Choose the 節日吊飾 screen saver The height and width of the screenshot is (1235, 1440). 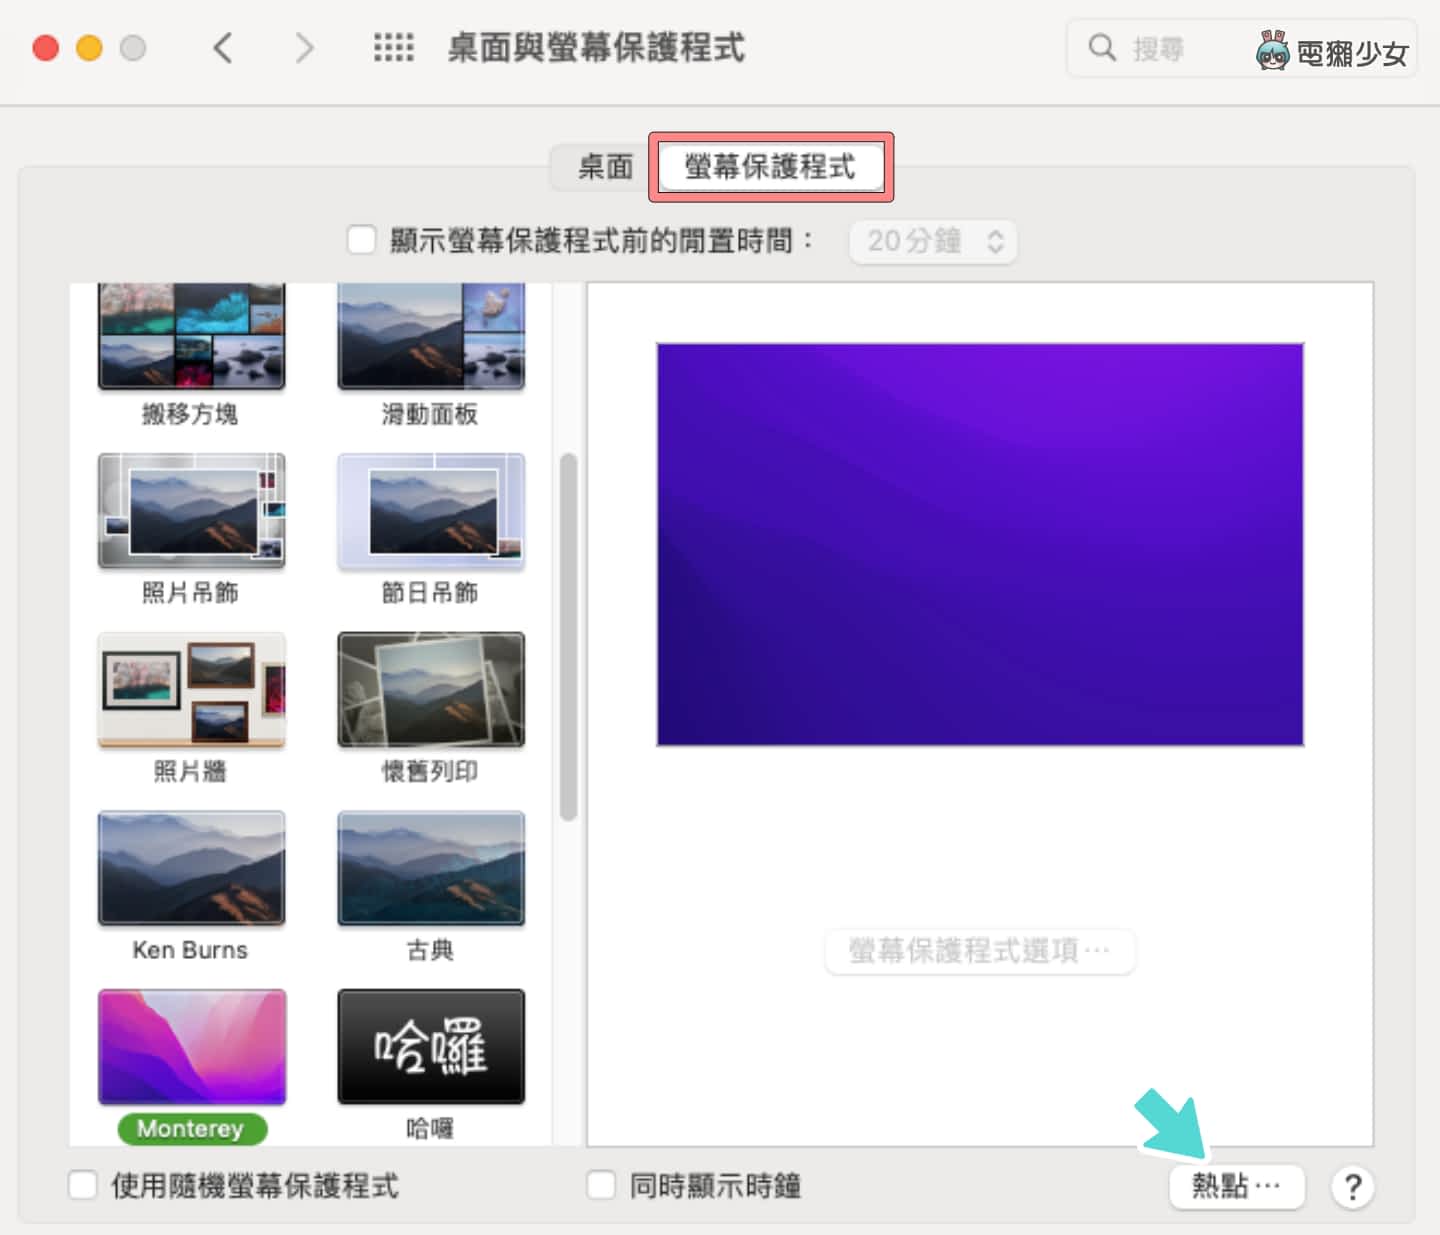[x=431, y=511]
